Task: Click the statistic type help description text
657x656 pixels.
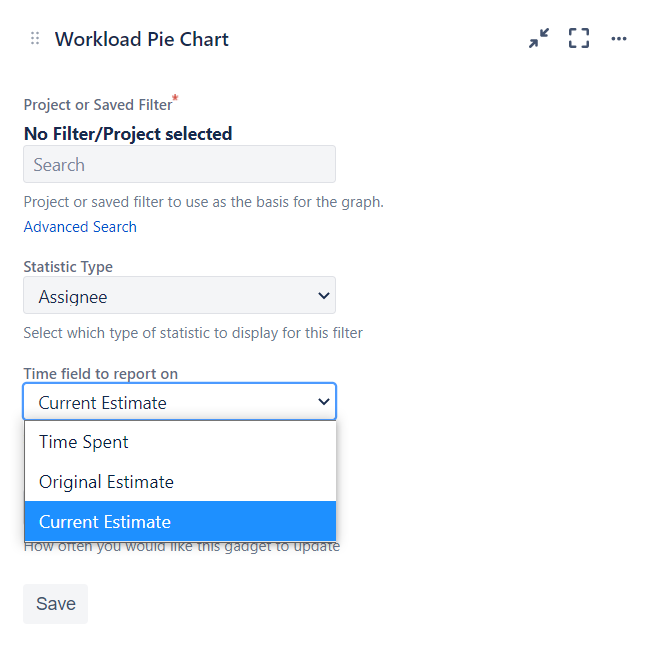Action: click(193, 333)
